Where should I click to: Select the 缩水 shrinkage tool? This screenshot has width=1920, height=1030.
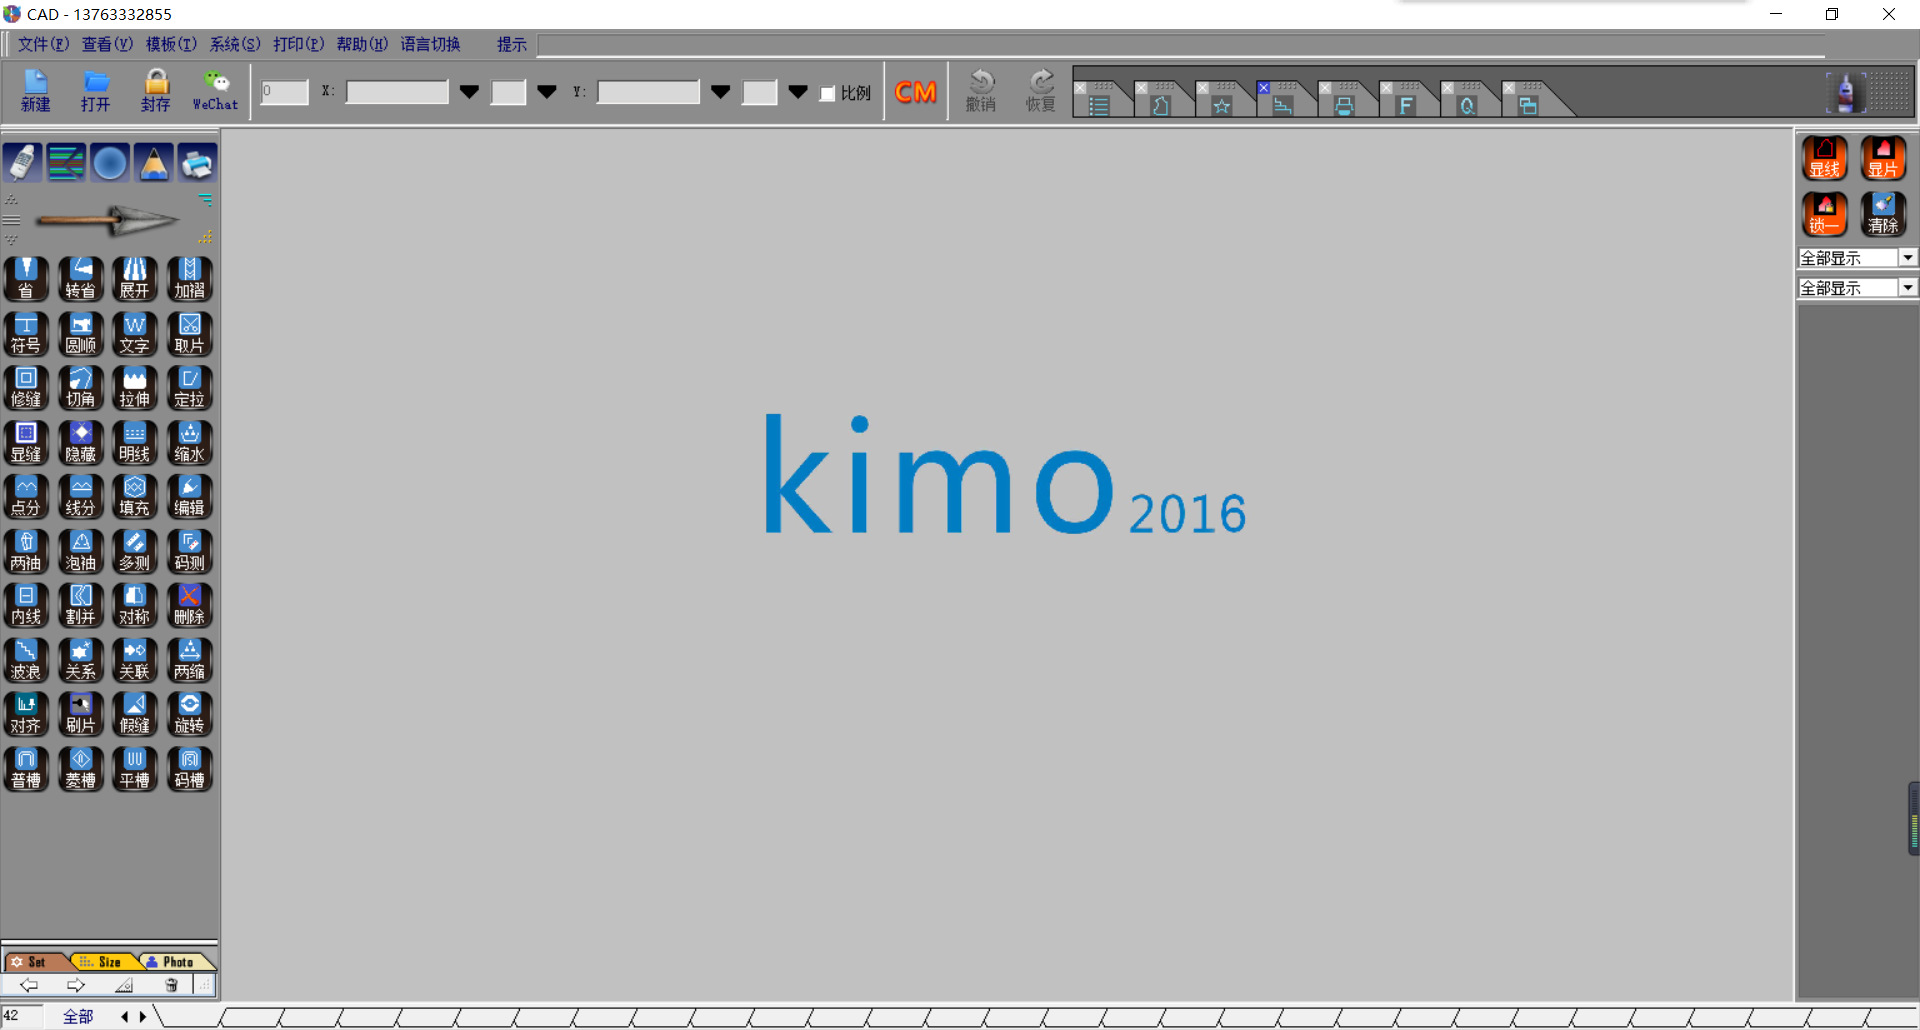coord(190,443)
